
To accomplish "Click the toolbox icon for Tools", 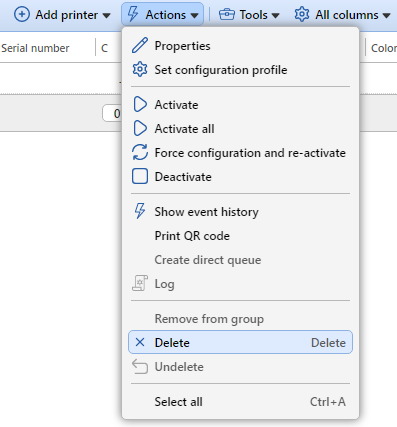I will tap(227, 15).
